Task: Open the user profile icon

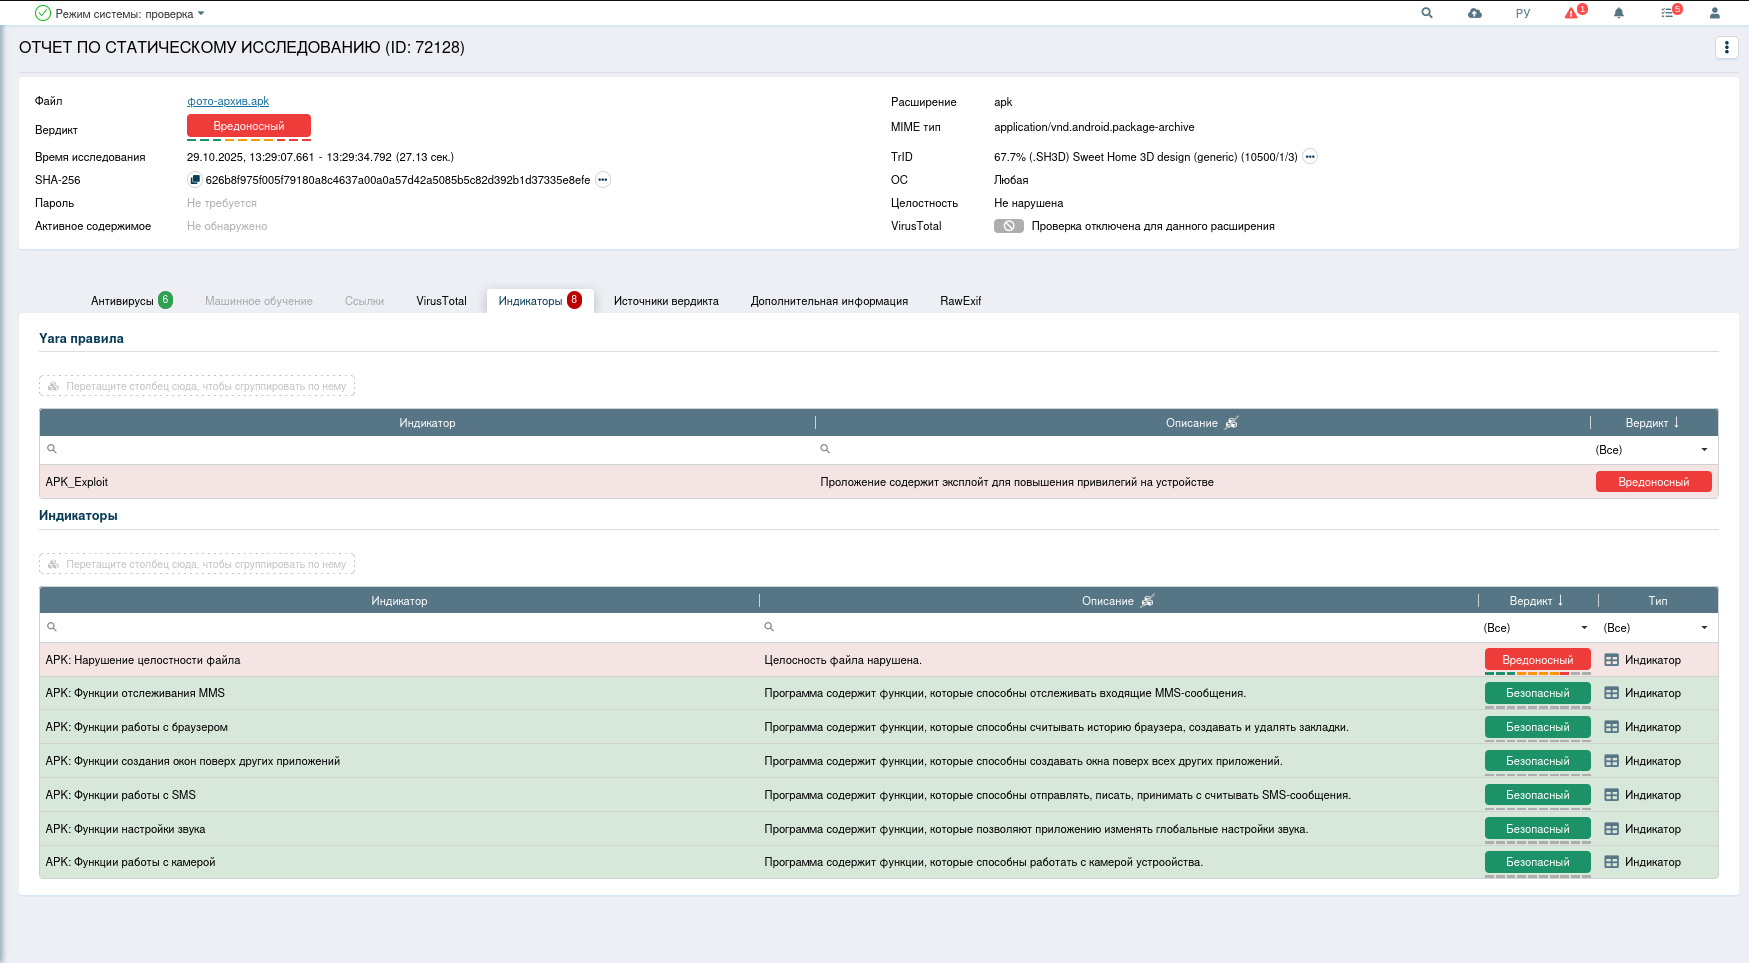Action: 1715,13
